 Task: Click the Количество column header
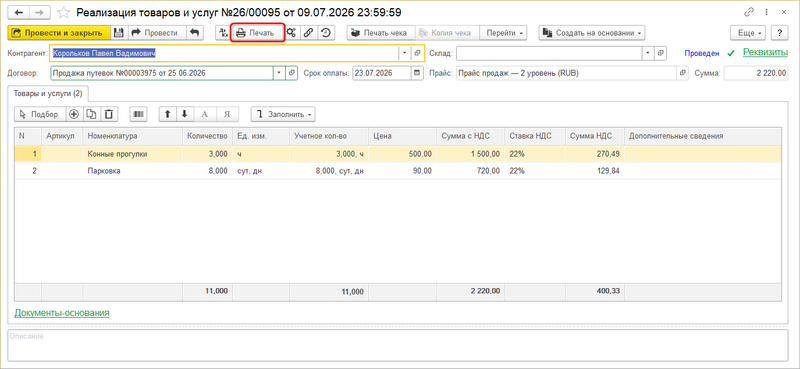207,136
